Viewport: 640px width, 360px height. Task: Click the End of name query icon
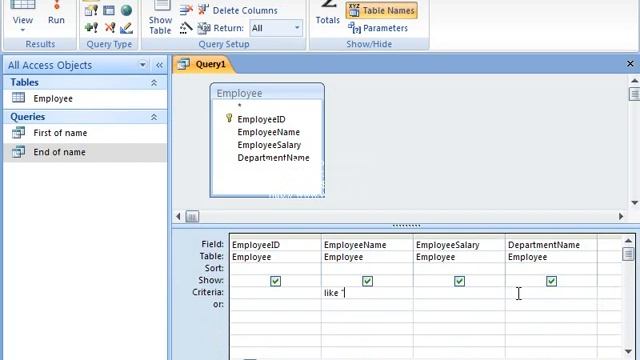[x=18, y=152]
